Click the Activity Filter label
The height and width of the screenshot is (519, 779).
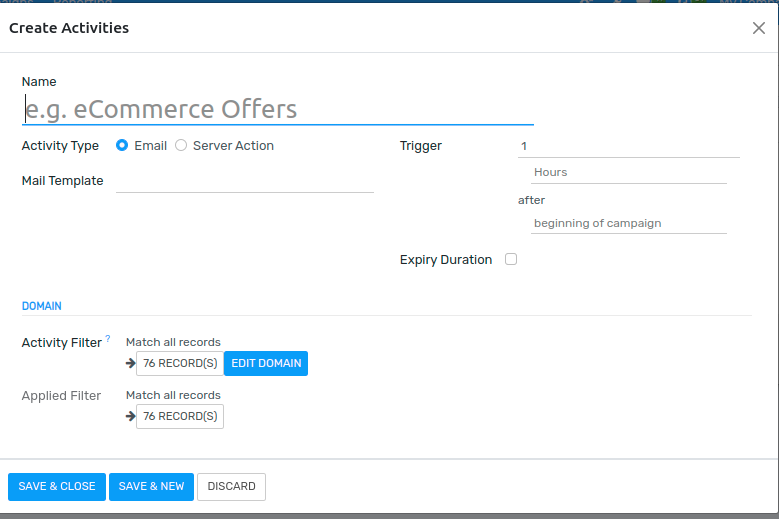(62, 343)
